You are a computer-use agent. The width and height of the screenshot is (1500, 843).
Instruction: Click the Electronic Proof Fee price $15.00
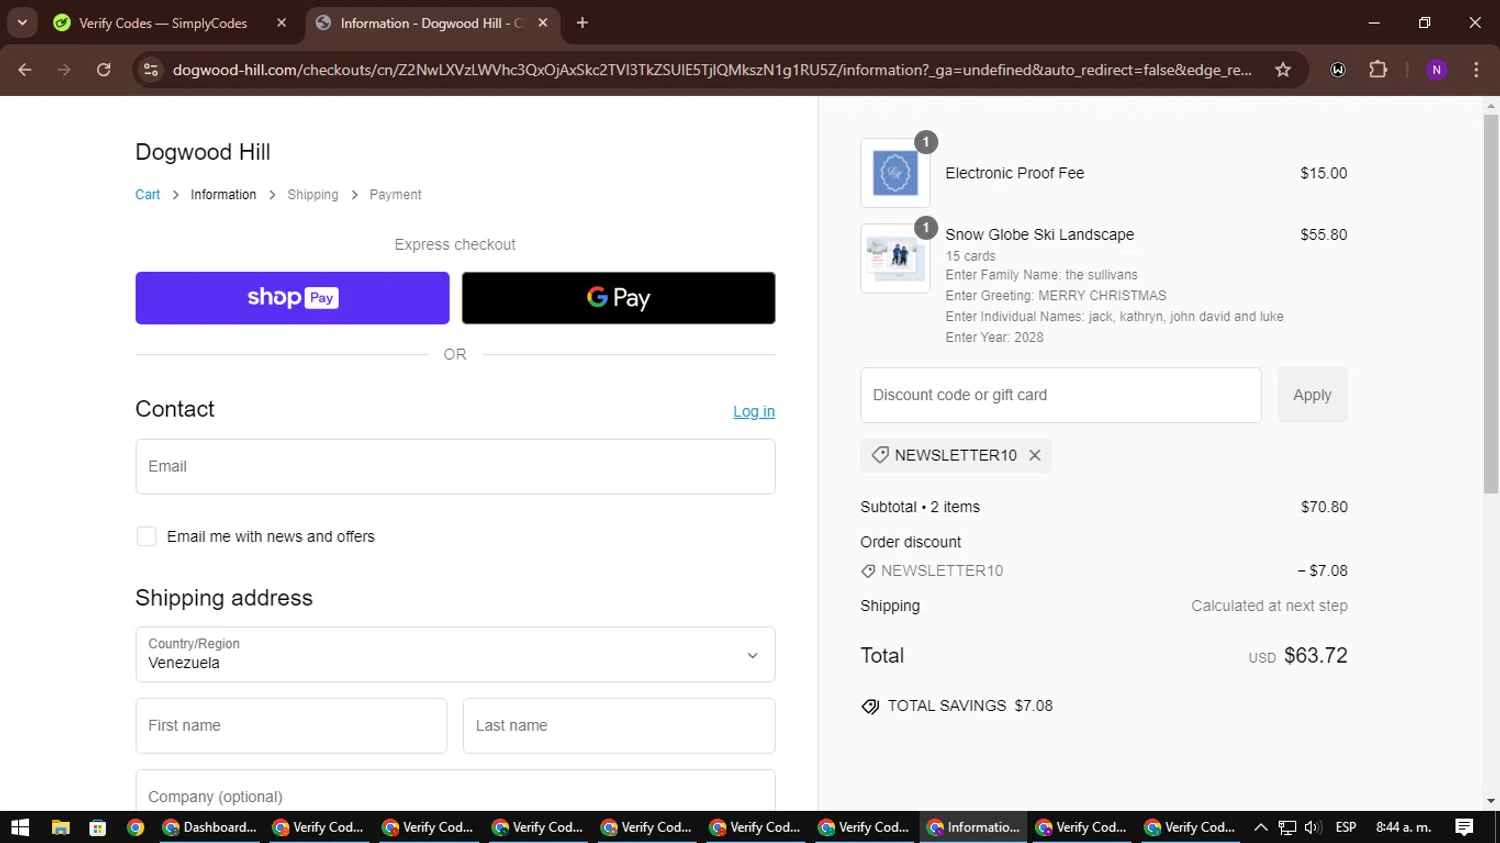tap(1323, 173)
